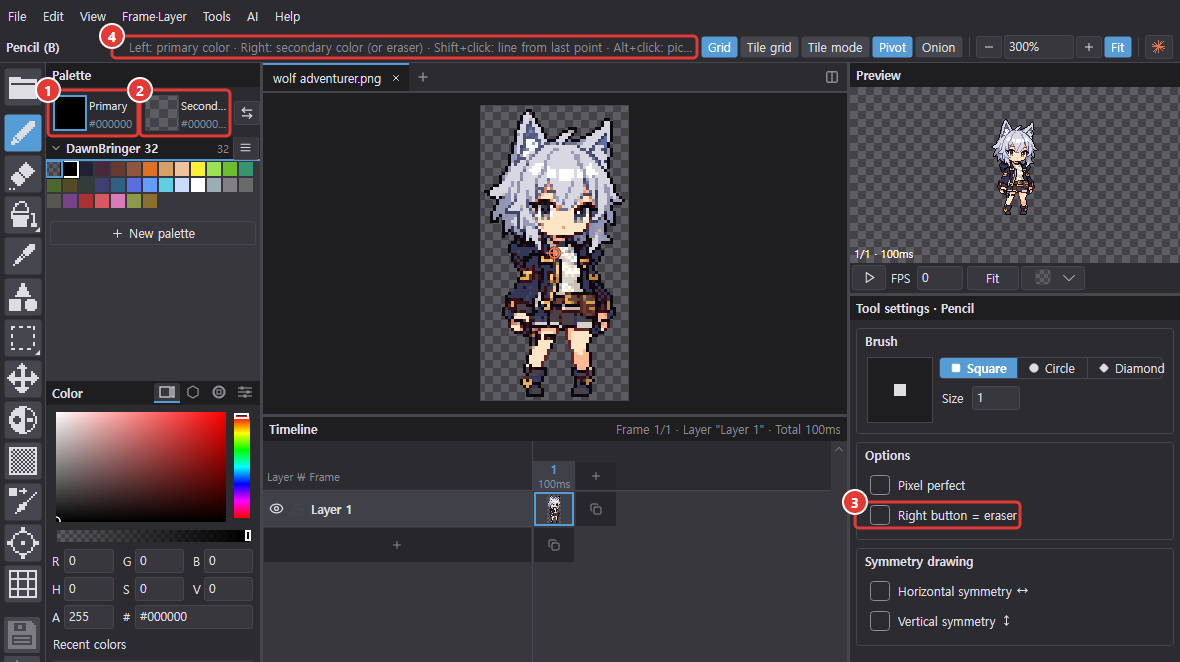The image size is (1180, 662).
Task: Select the Circle brush shape
Action: [1052, 369]
